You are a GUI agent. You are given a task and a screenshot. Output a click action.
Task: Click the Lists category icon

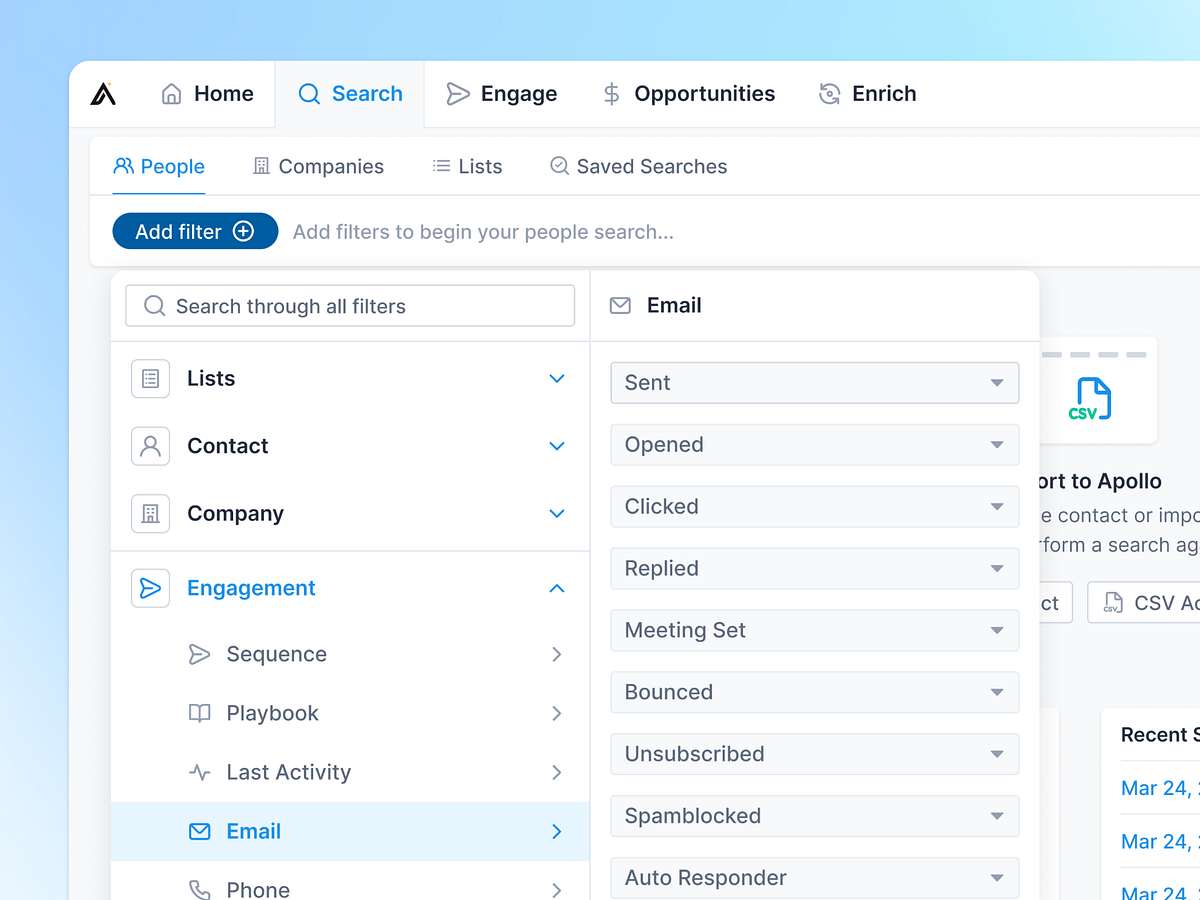150,379
